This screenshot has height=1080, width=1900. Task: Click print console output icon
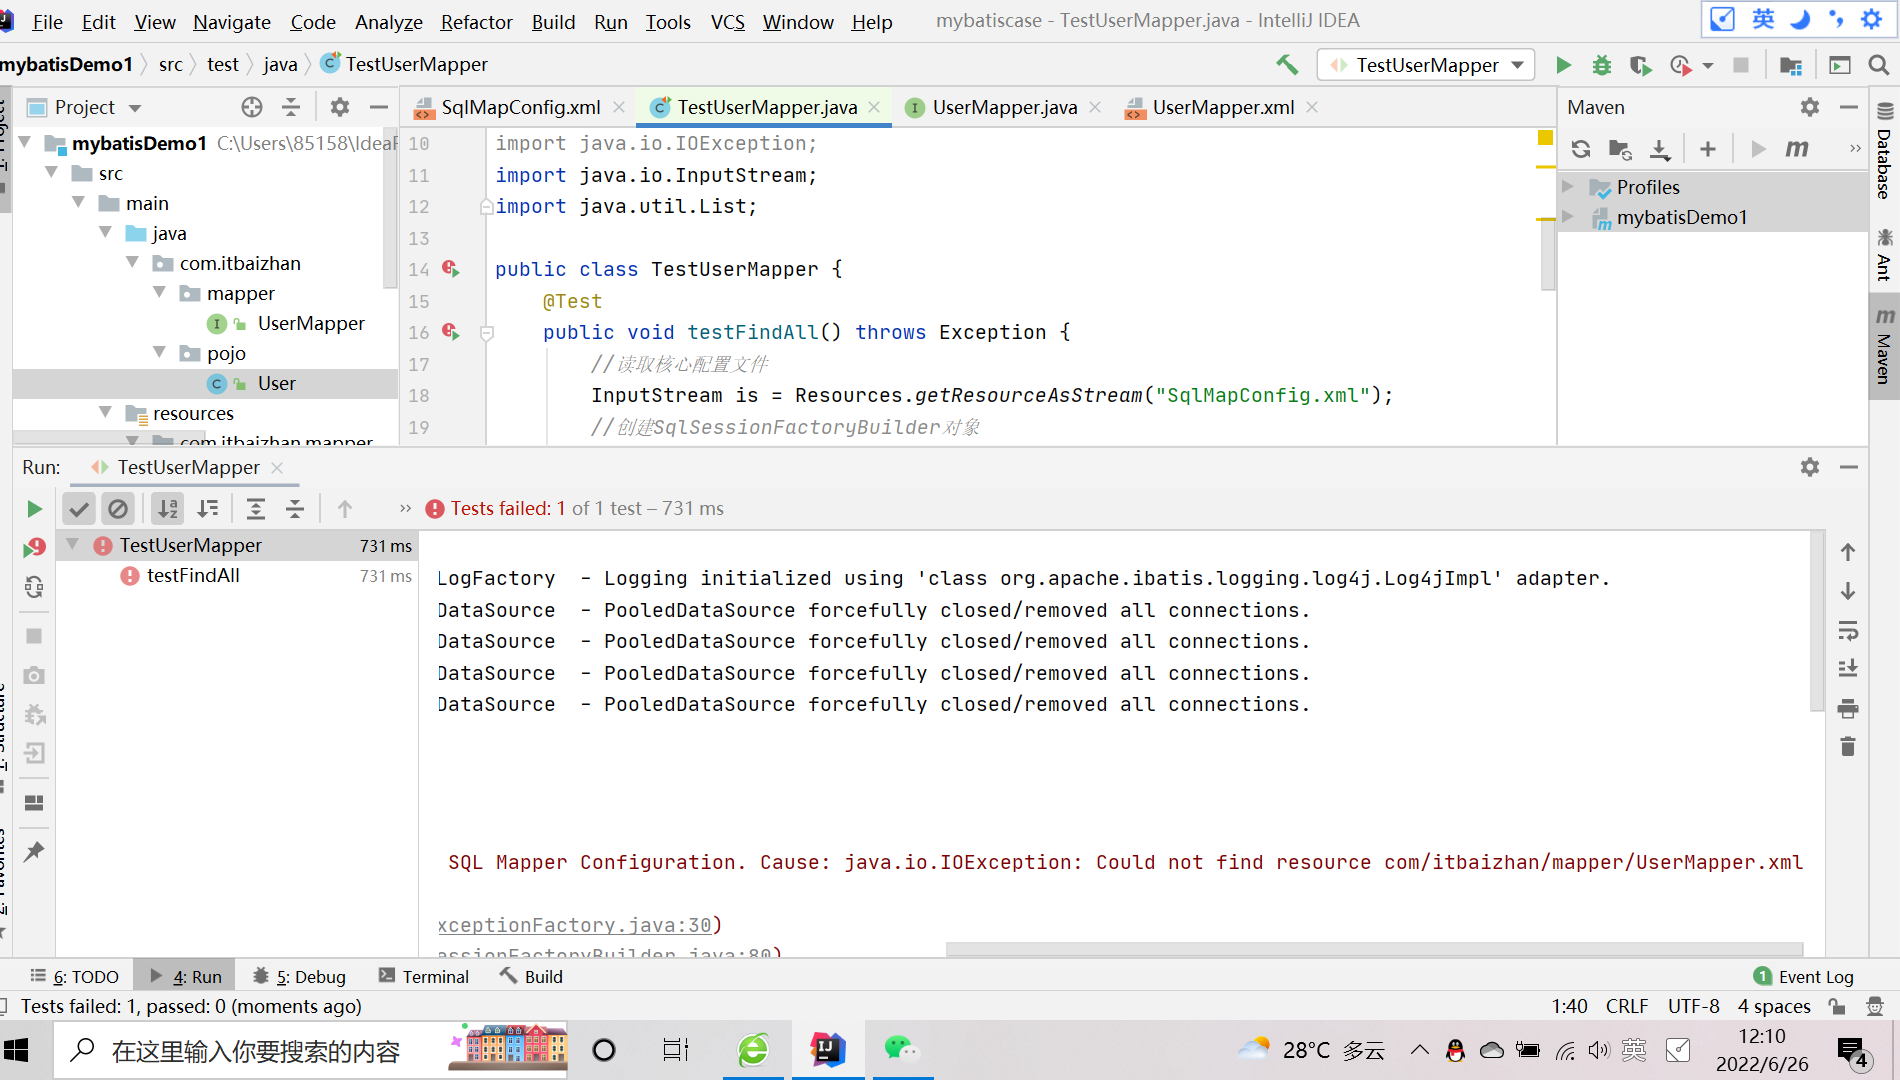[1848, 708]
